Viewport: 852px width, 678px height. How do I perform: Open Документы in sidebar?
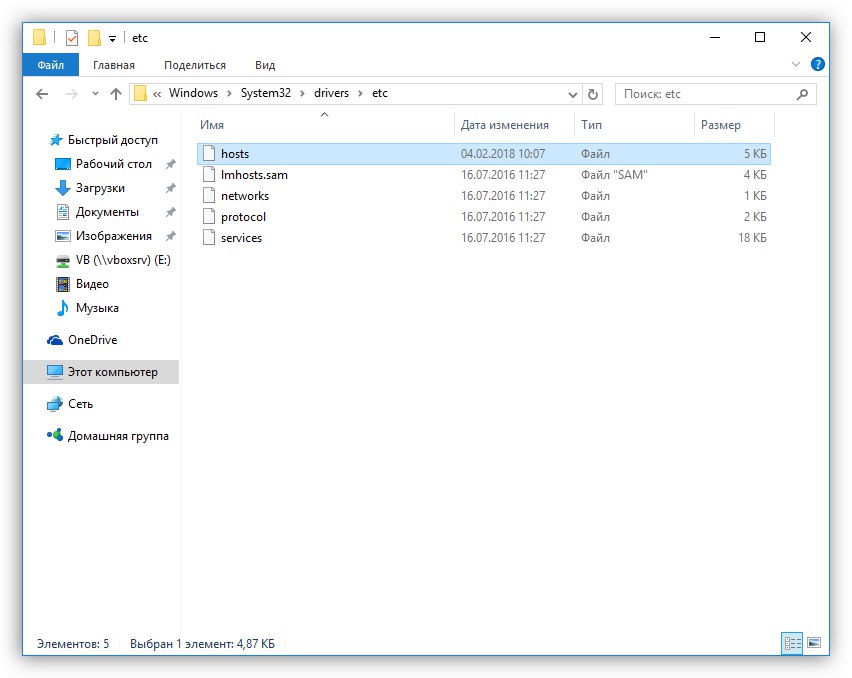tap(107, 212)
